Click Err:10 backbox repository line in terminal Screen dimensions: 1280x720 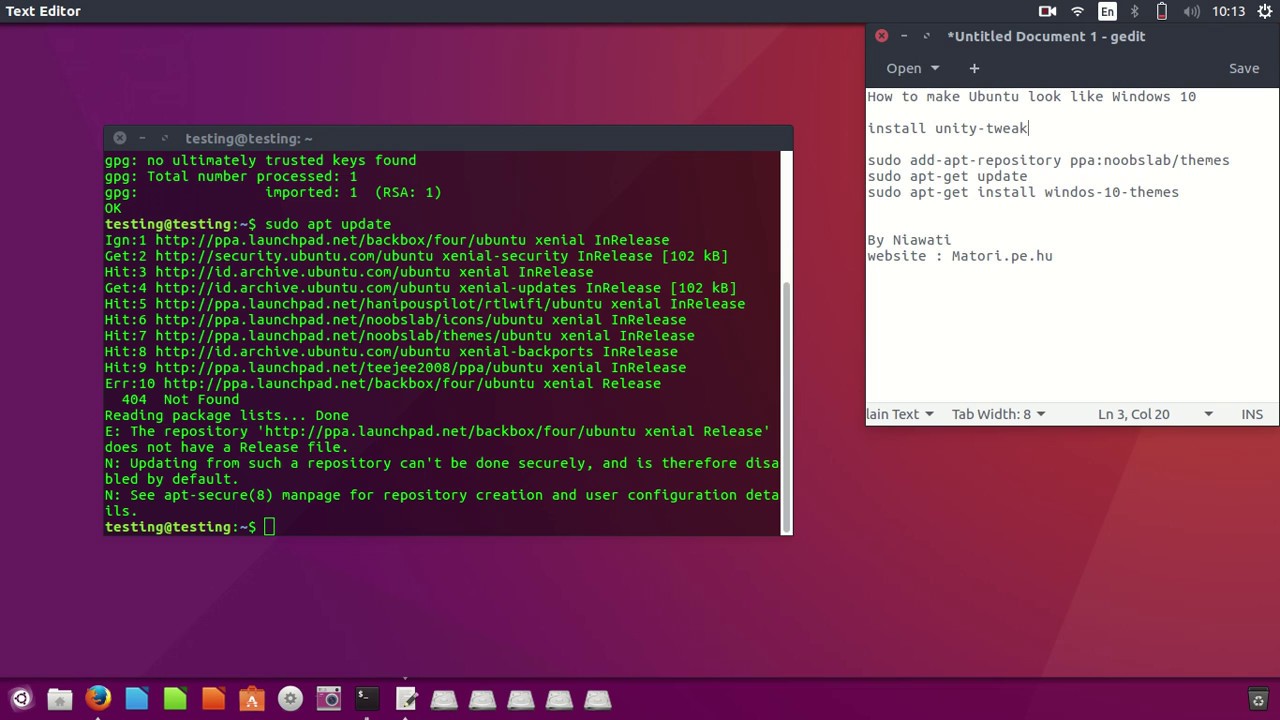382,383
